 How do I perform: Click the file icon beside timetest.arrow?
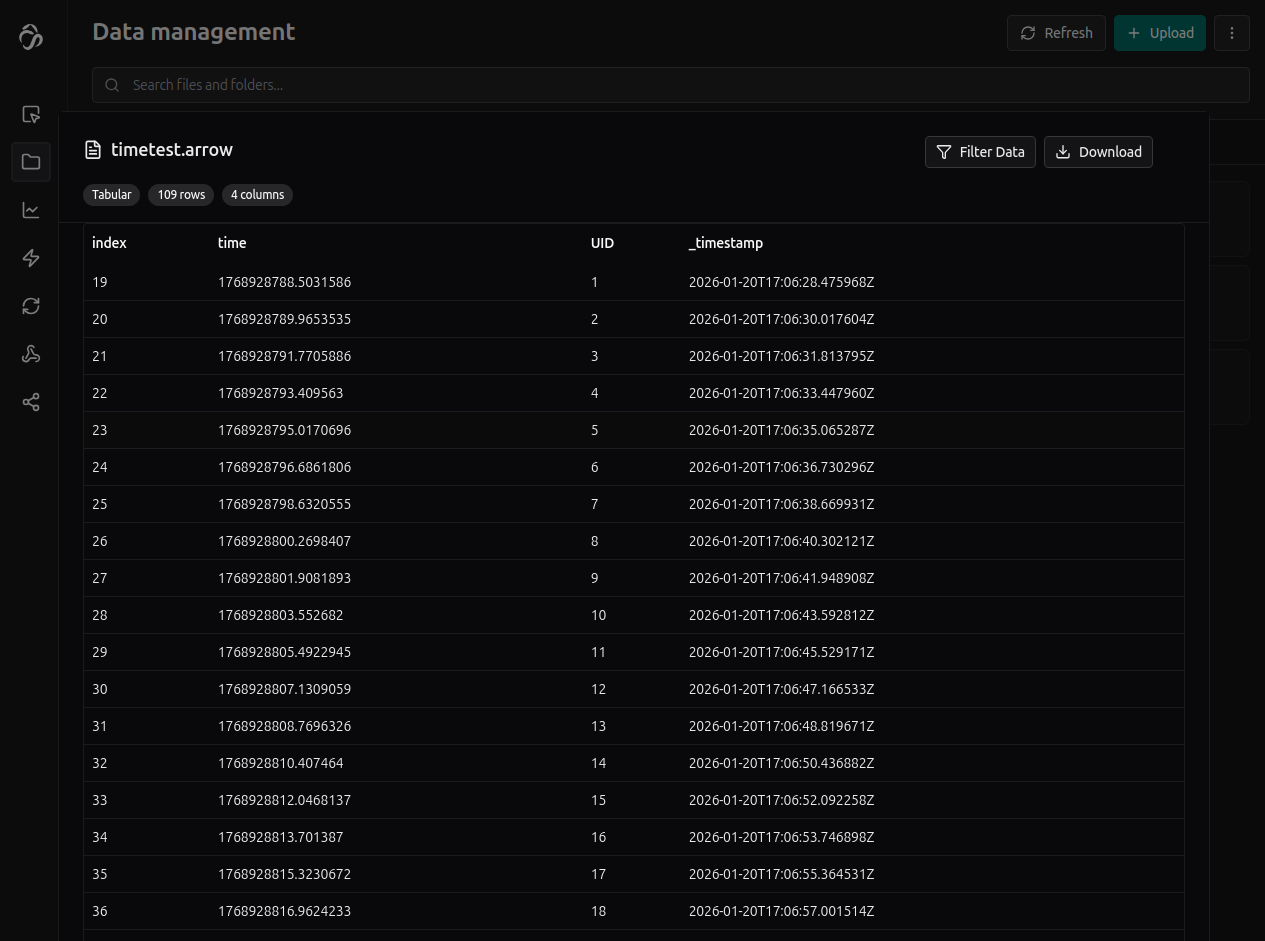93,150
